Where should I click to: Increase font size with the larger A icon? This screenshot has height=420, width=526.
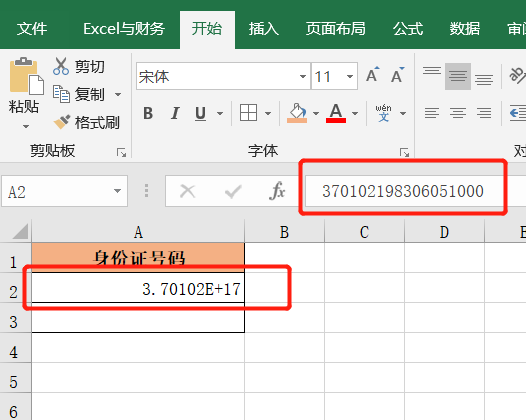(x=372, y=75)
